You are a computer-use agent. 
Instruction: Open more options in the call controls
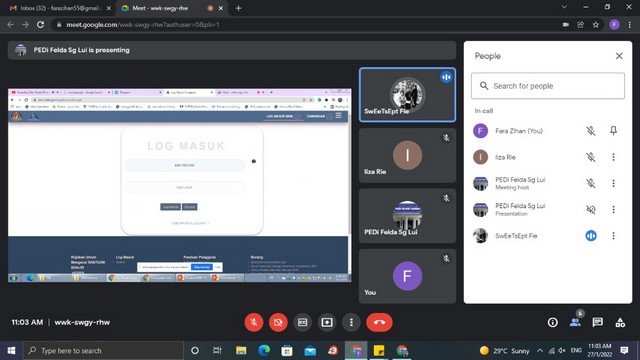(351, 322)
